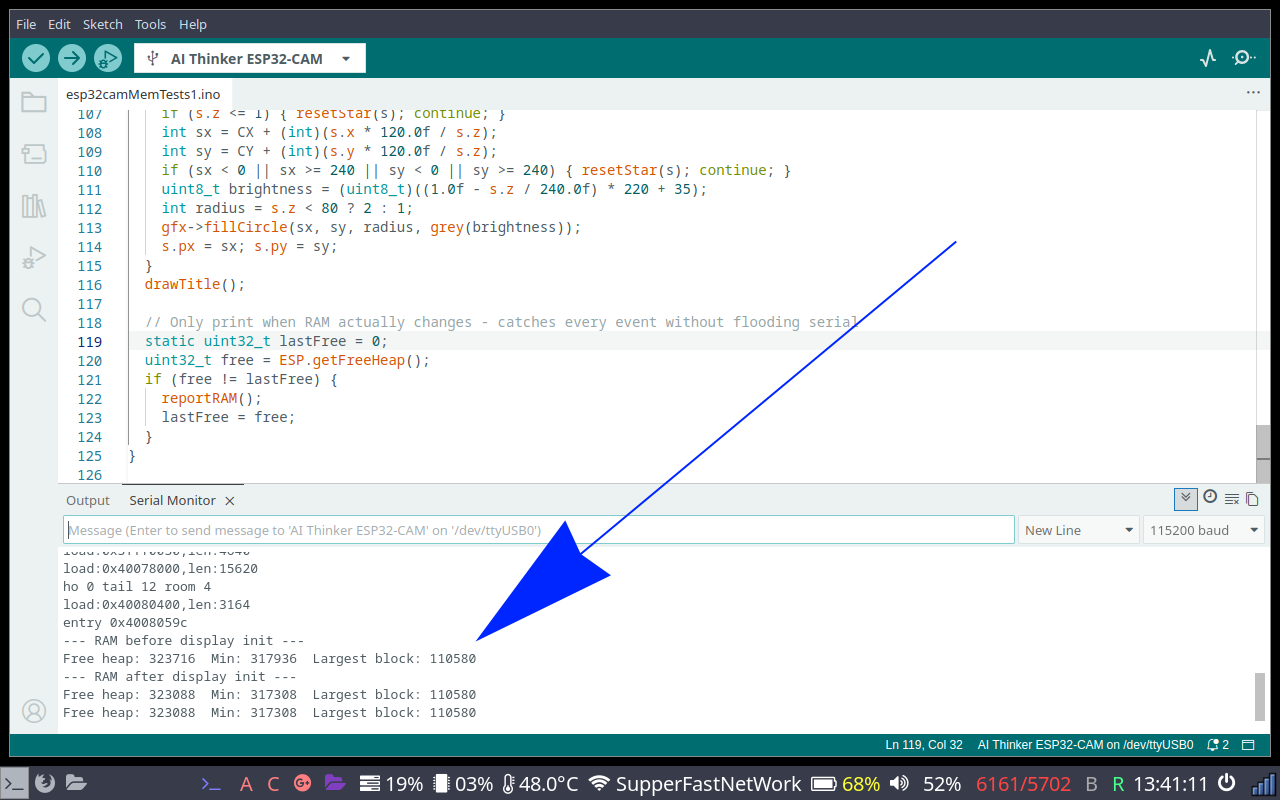Click the Serial Monitor vertical scrollbar thumb
The image size is (1280, 800).
1259,697
